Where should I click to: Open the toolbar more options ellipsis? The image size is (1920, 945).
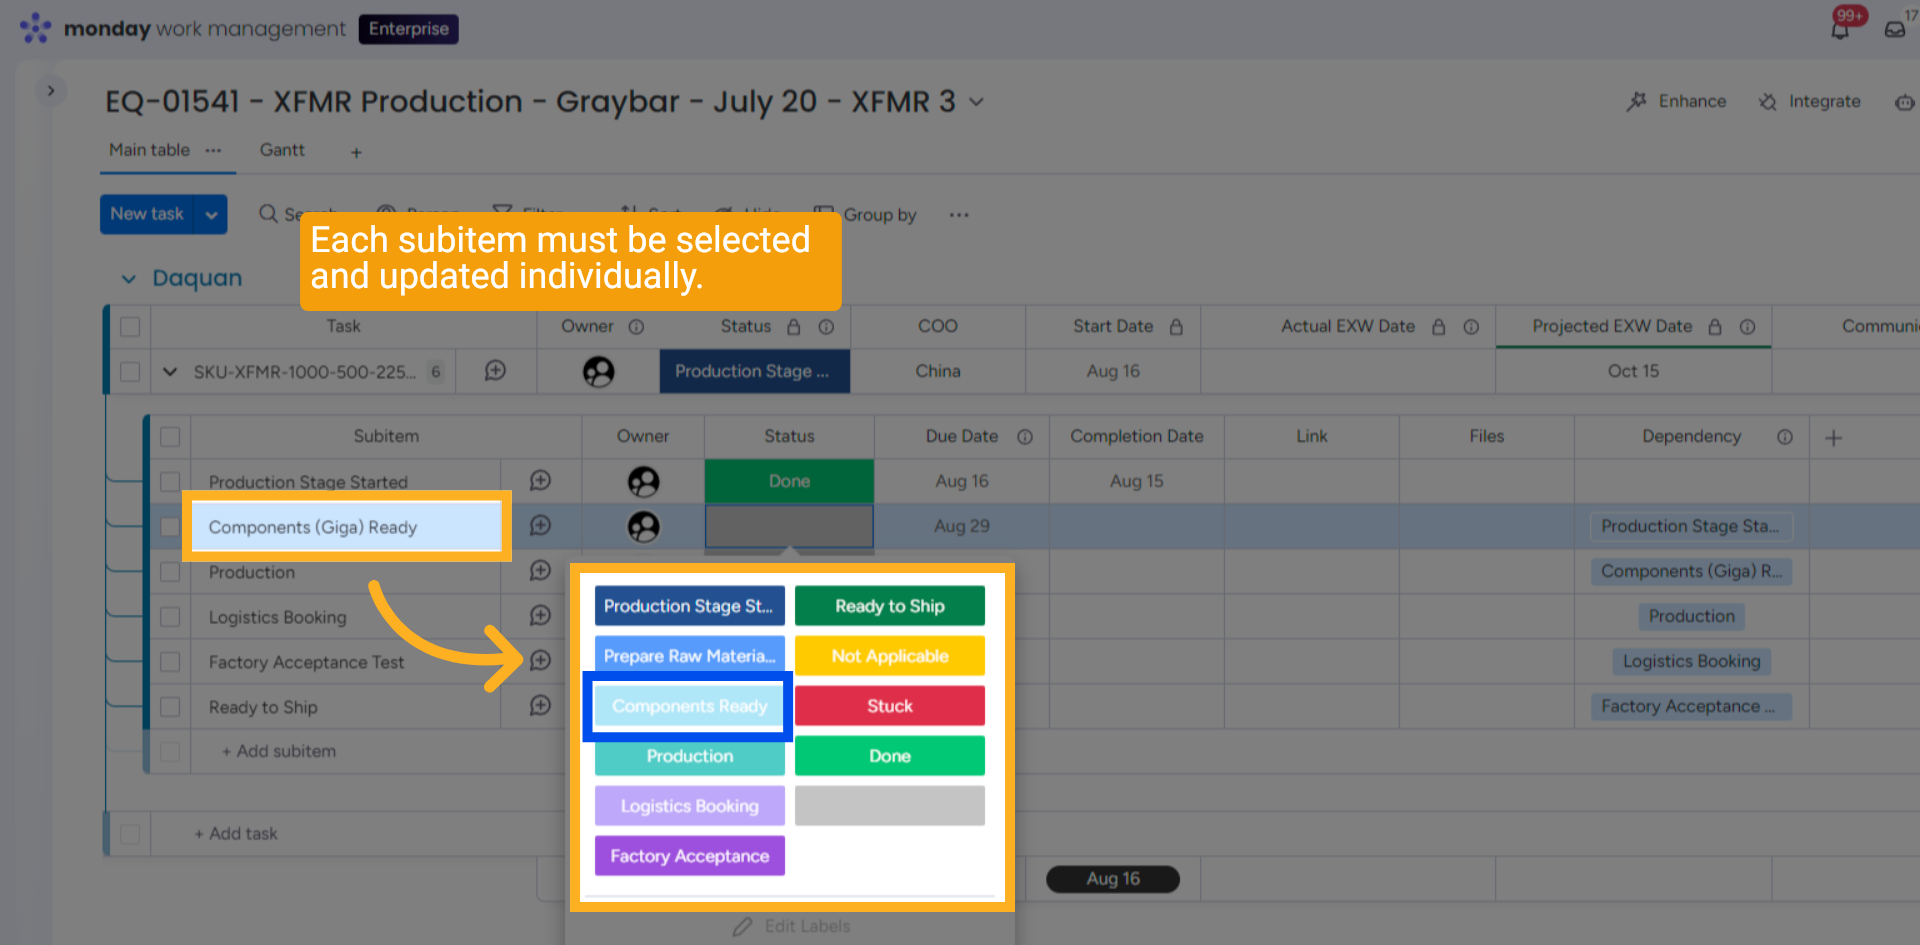click(959, 215)
